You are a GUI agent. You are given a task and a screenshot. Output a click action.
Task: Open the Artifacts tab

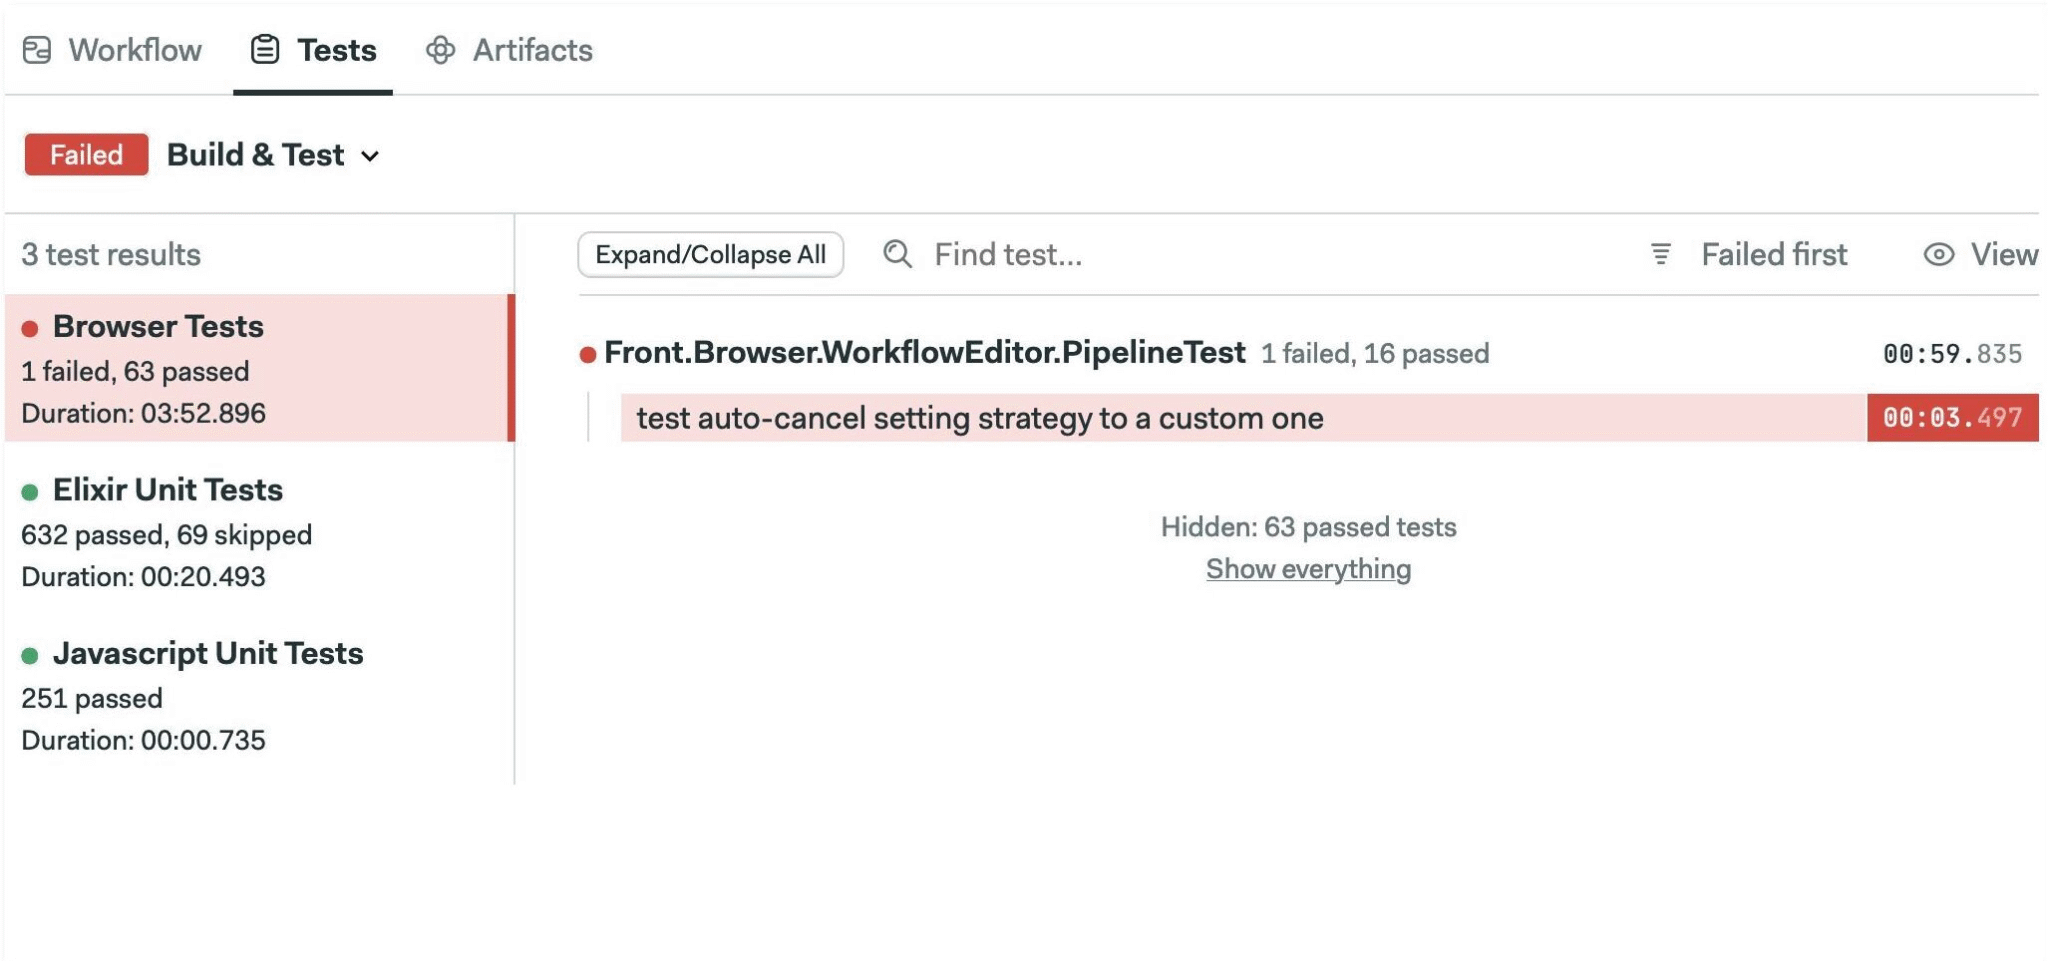509,50
